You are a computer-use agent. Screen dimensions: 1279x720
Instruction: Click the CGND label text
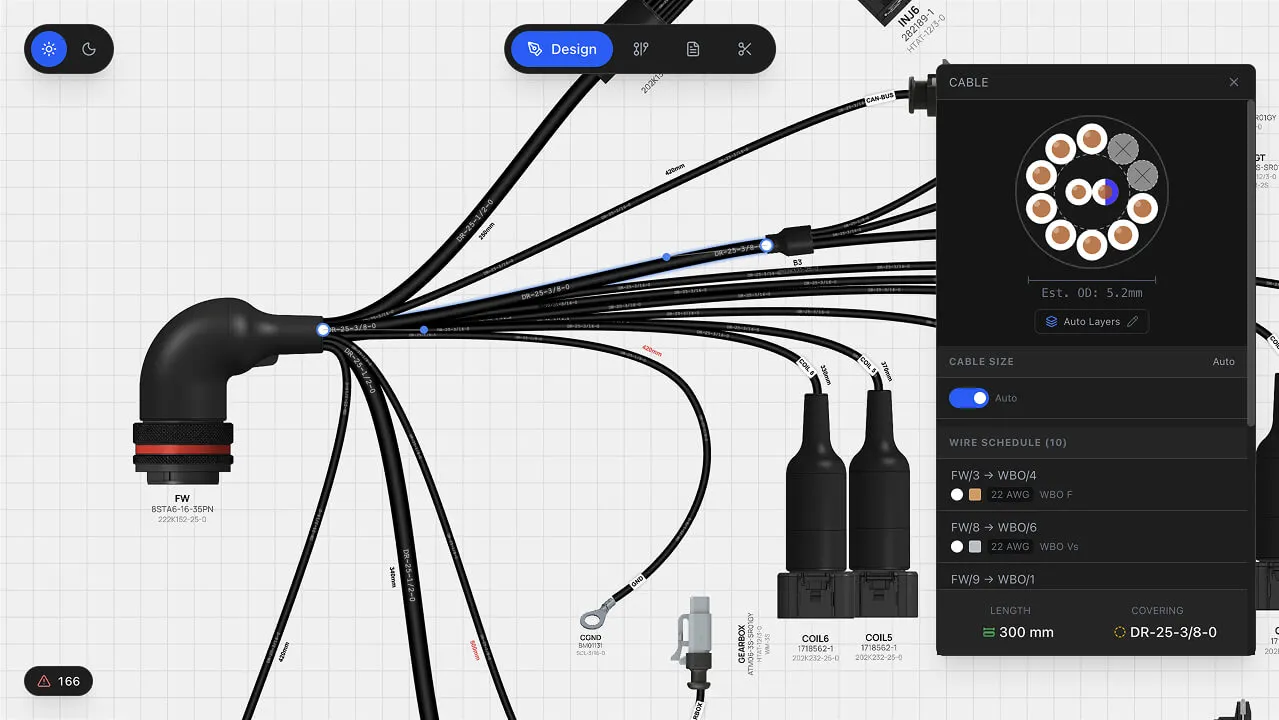[x=590, y=638]
